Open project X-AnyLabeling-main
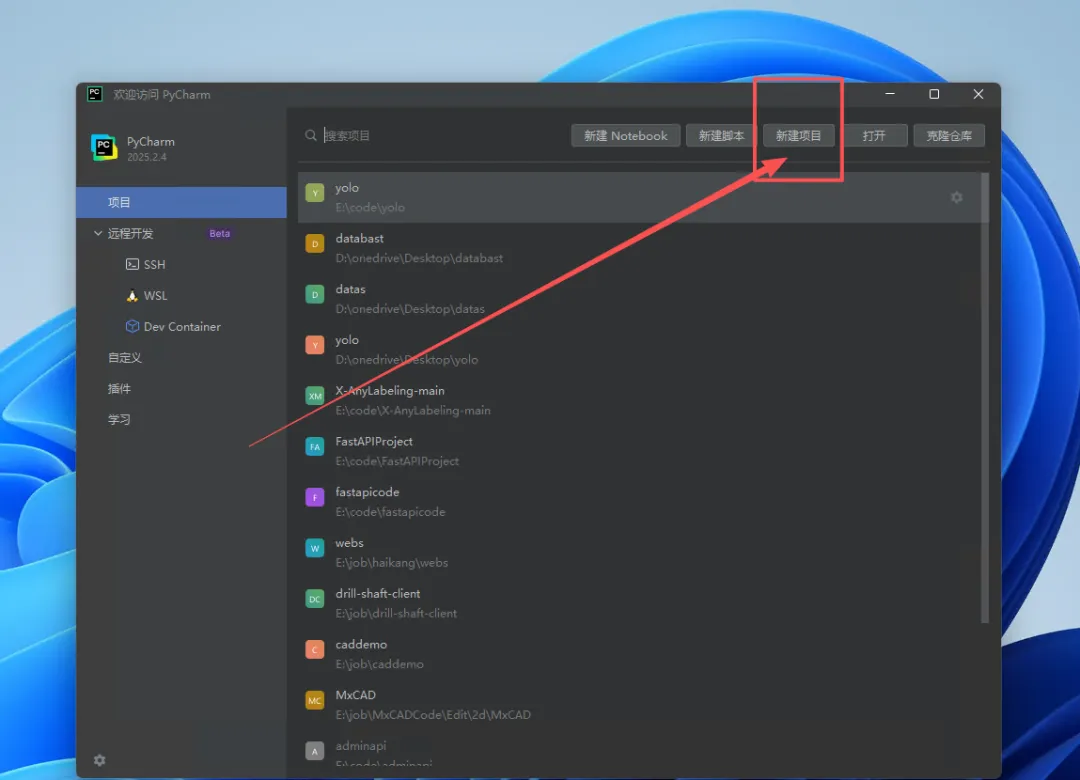This screenshot has width=1080, height=780. coord(639,400)
